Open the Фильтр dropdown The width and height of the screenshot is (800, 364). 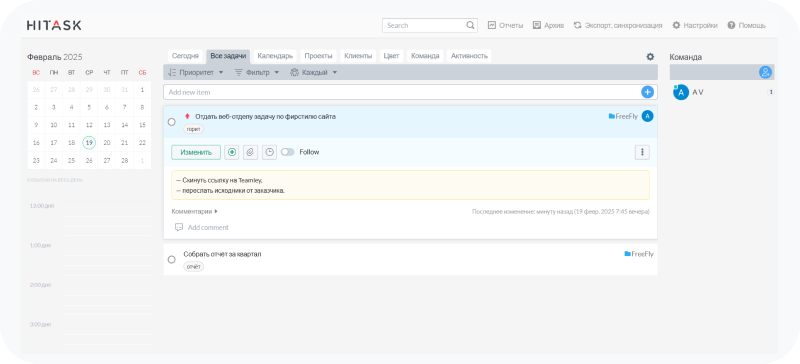click(257, 72)
